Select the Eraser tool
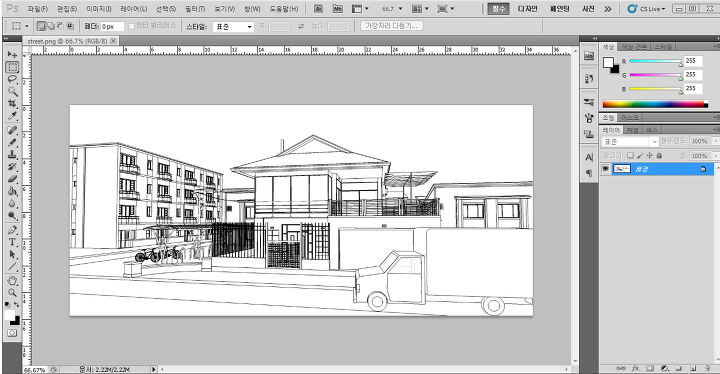This screenshot has height=374, width=720. (x=12, y=178)
